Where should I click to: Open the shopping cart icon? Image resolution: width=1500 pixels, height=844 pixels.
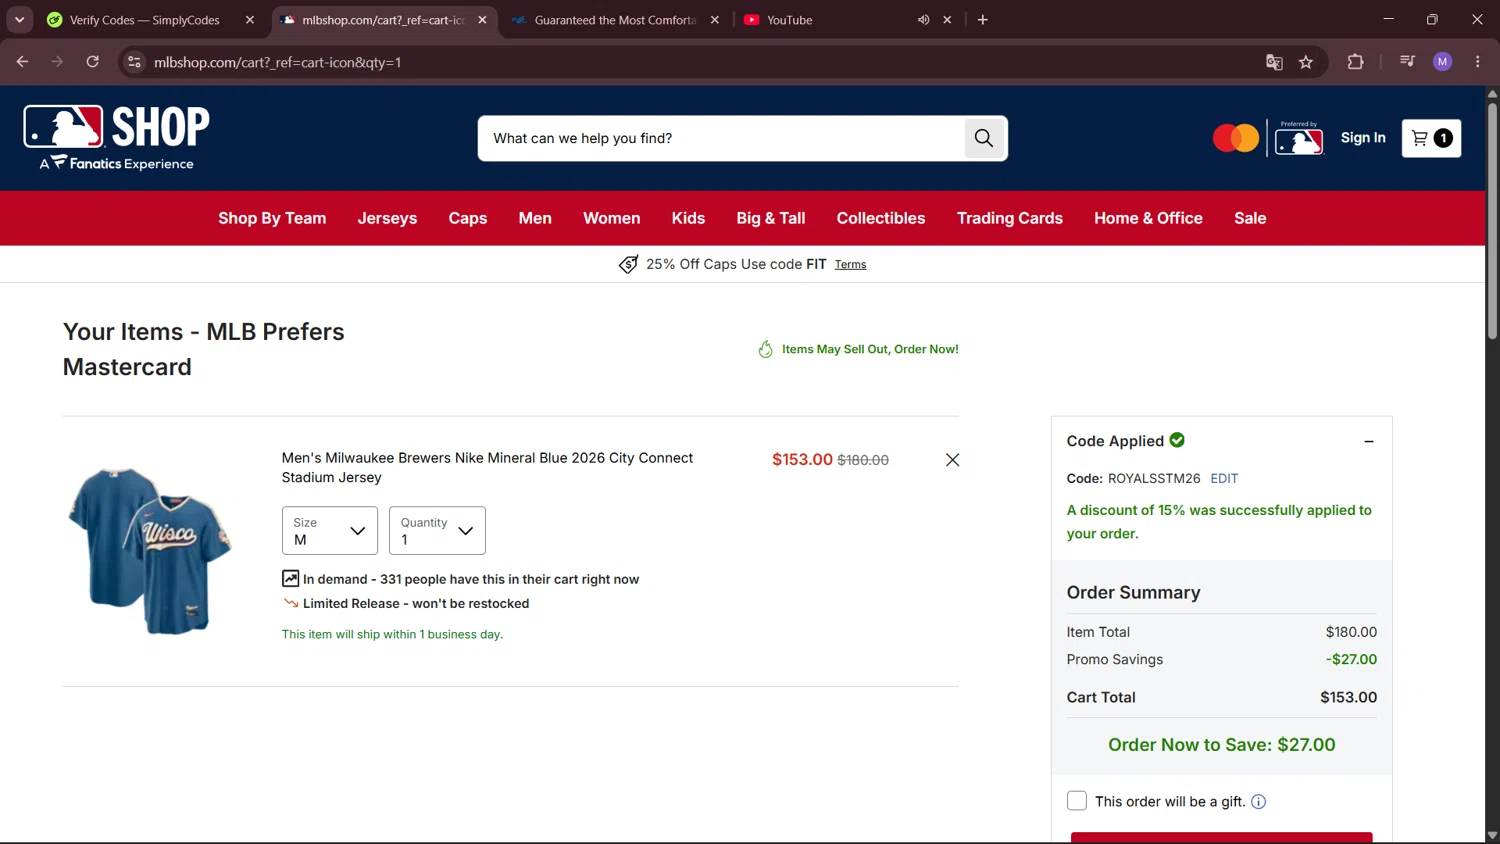click(1431, 138)
